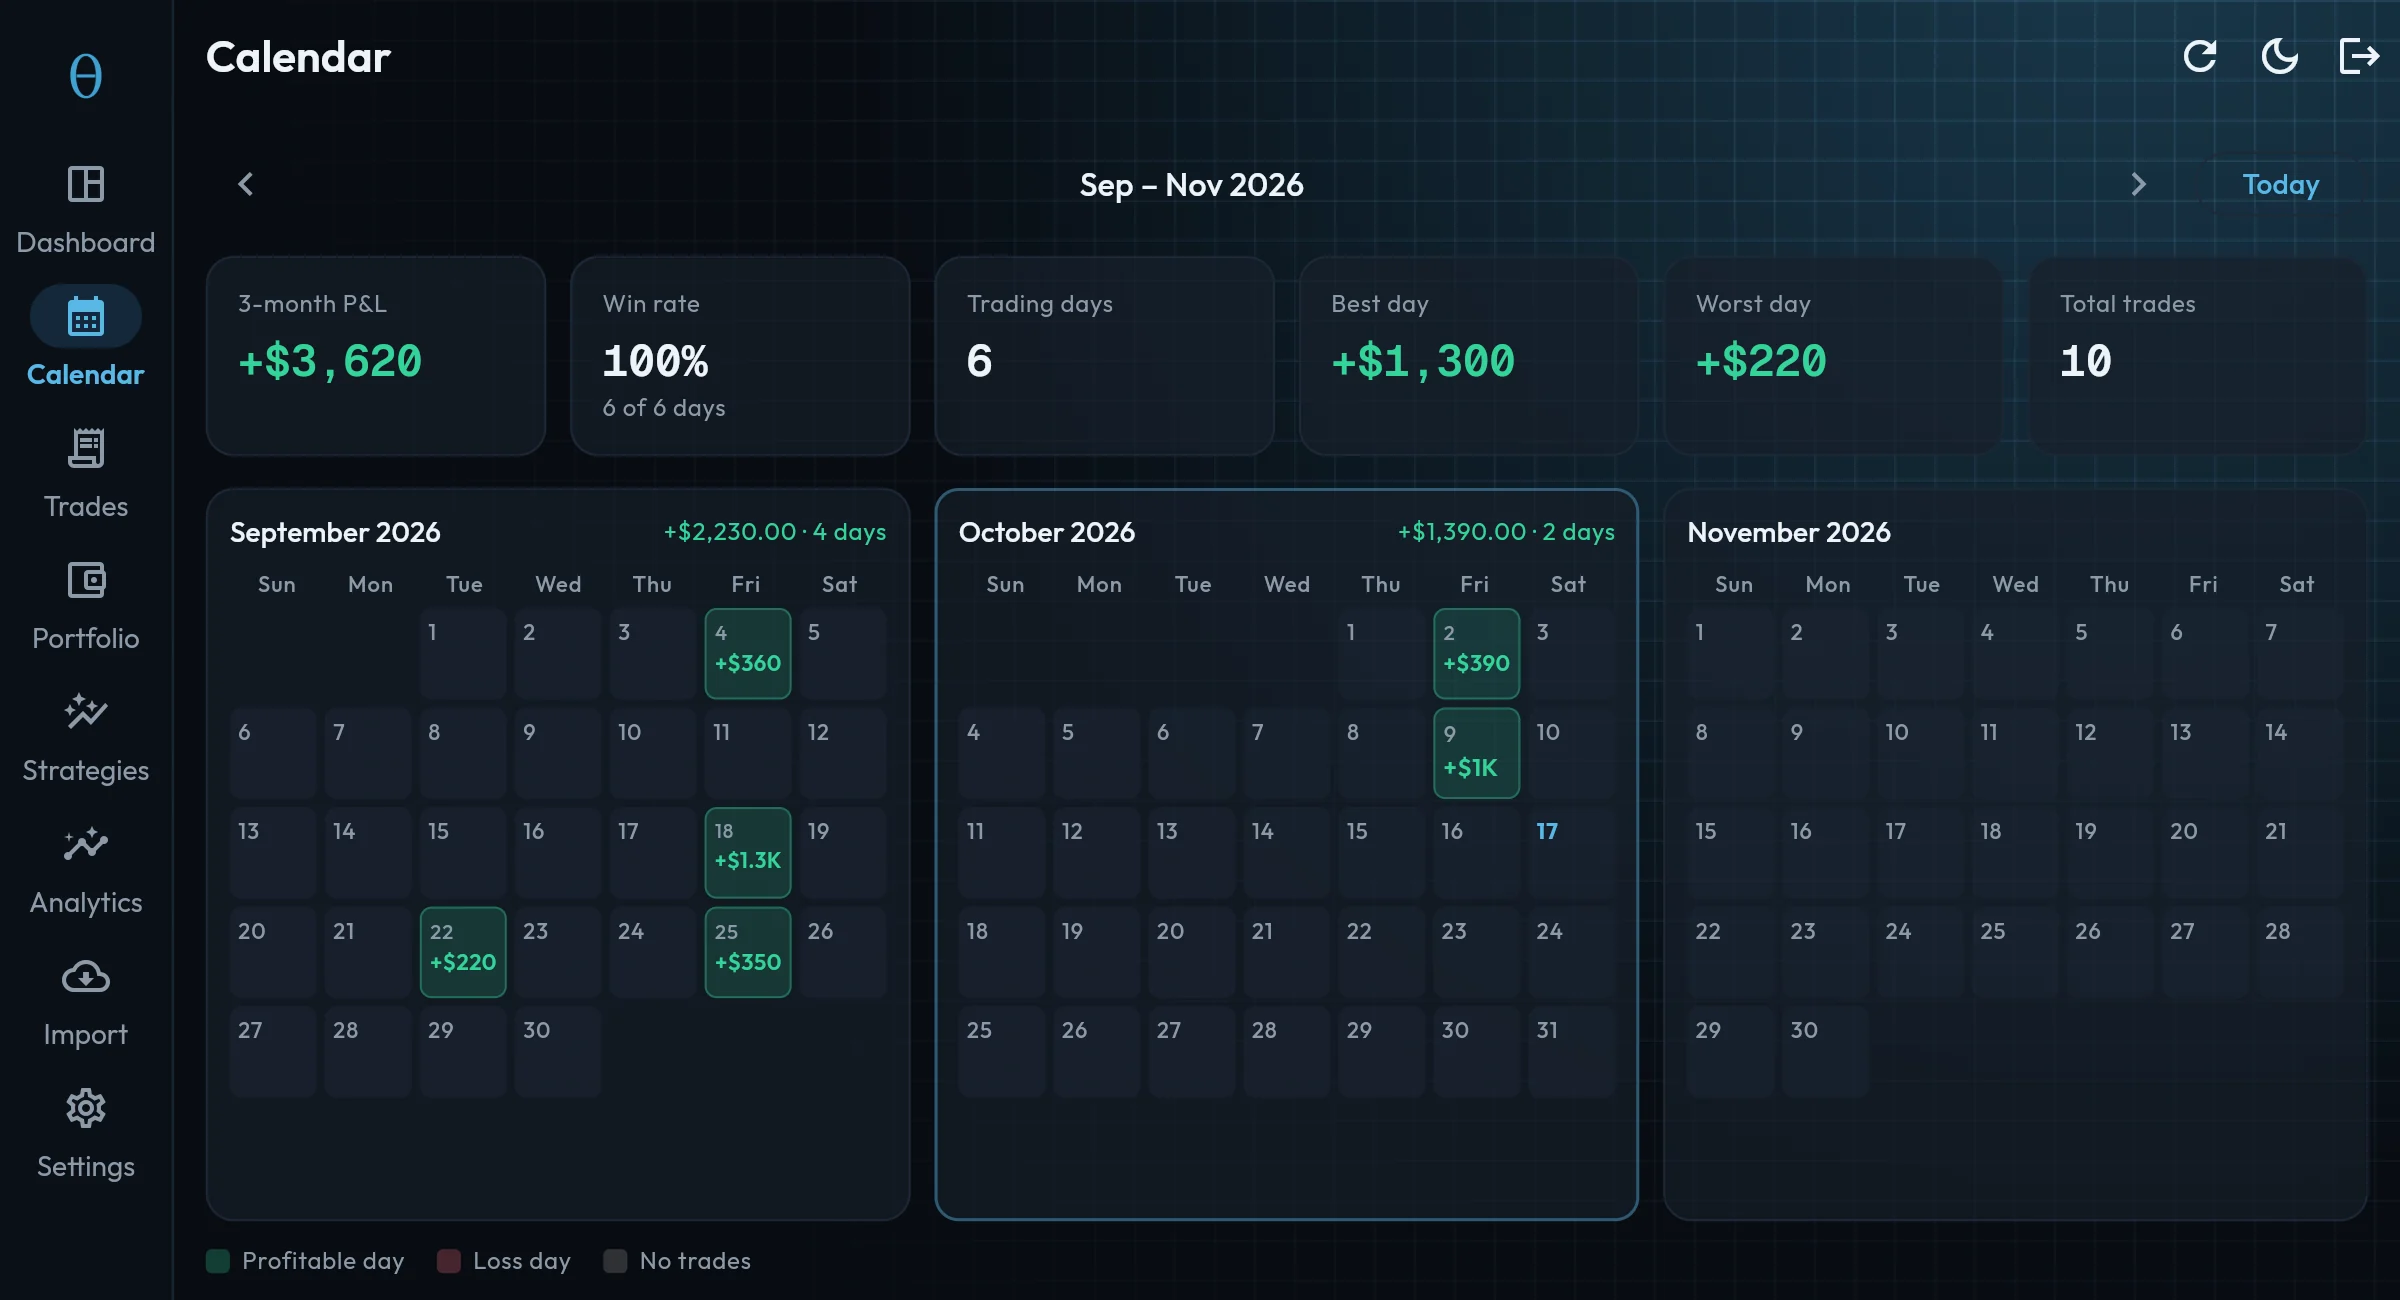The image size is (2400, 1300).
Task: Click the Trading days card
Action: click(x=1104, y=356)
